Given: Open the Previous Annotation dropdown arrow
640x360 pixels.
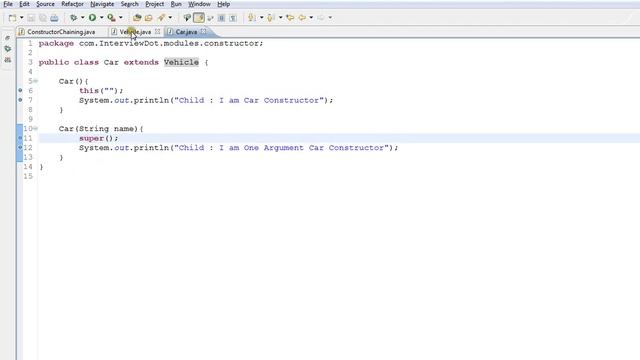Looking at the screenshot, I should pos(280,18).
